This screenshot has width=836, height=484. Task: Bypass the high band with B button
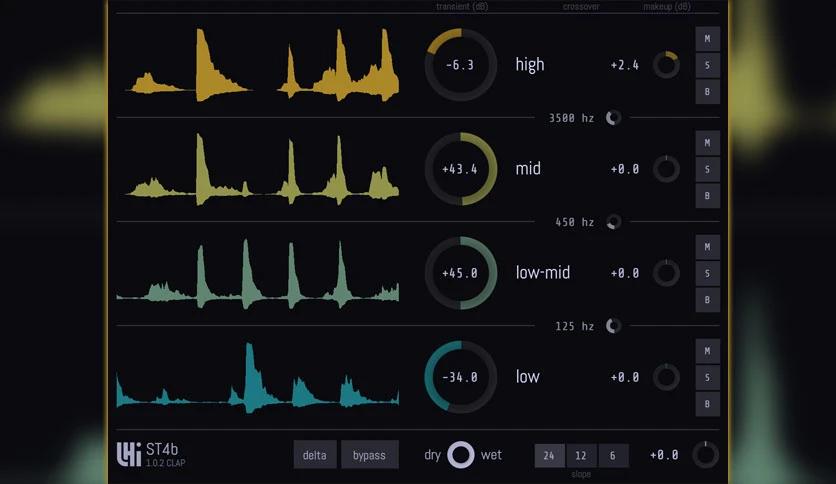[x=708, y=91]
